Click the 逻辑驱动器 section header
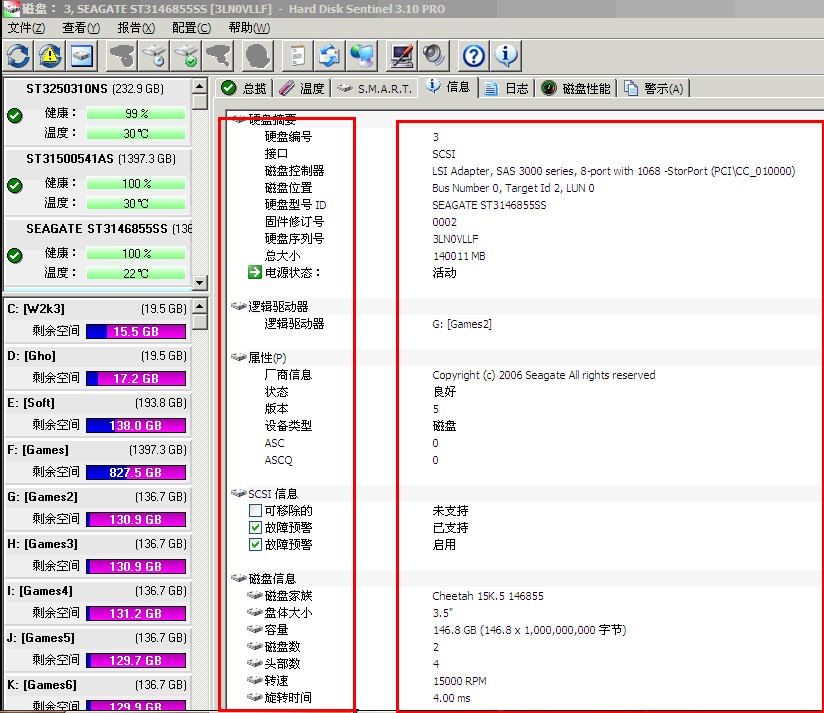The height and width of the screenshot is (713, 824). (x=278, y=306)
